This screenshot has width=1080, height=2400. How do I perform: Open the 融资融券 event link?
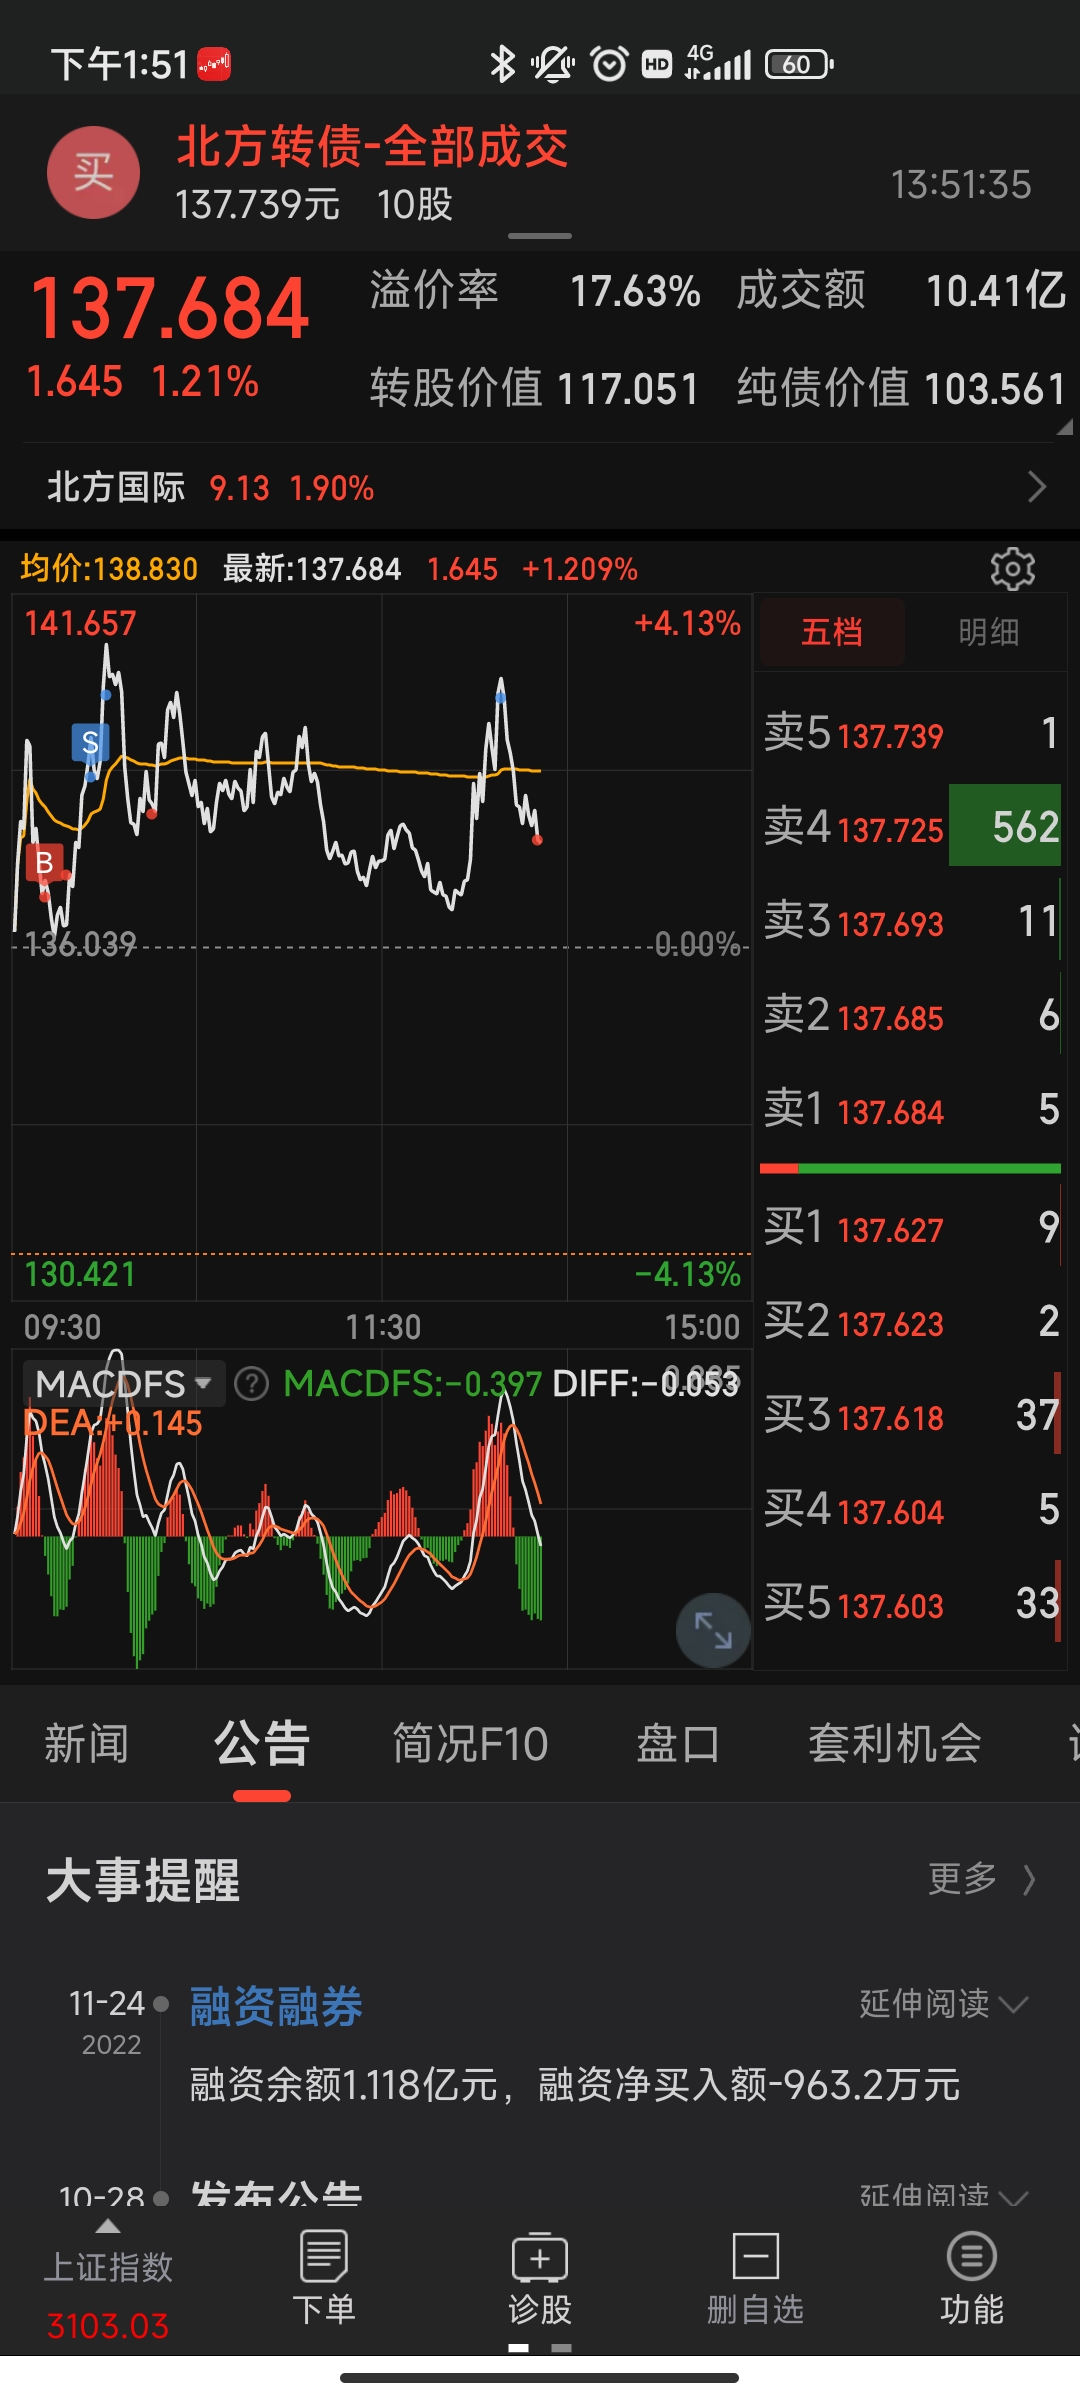point(276,2006)
